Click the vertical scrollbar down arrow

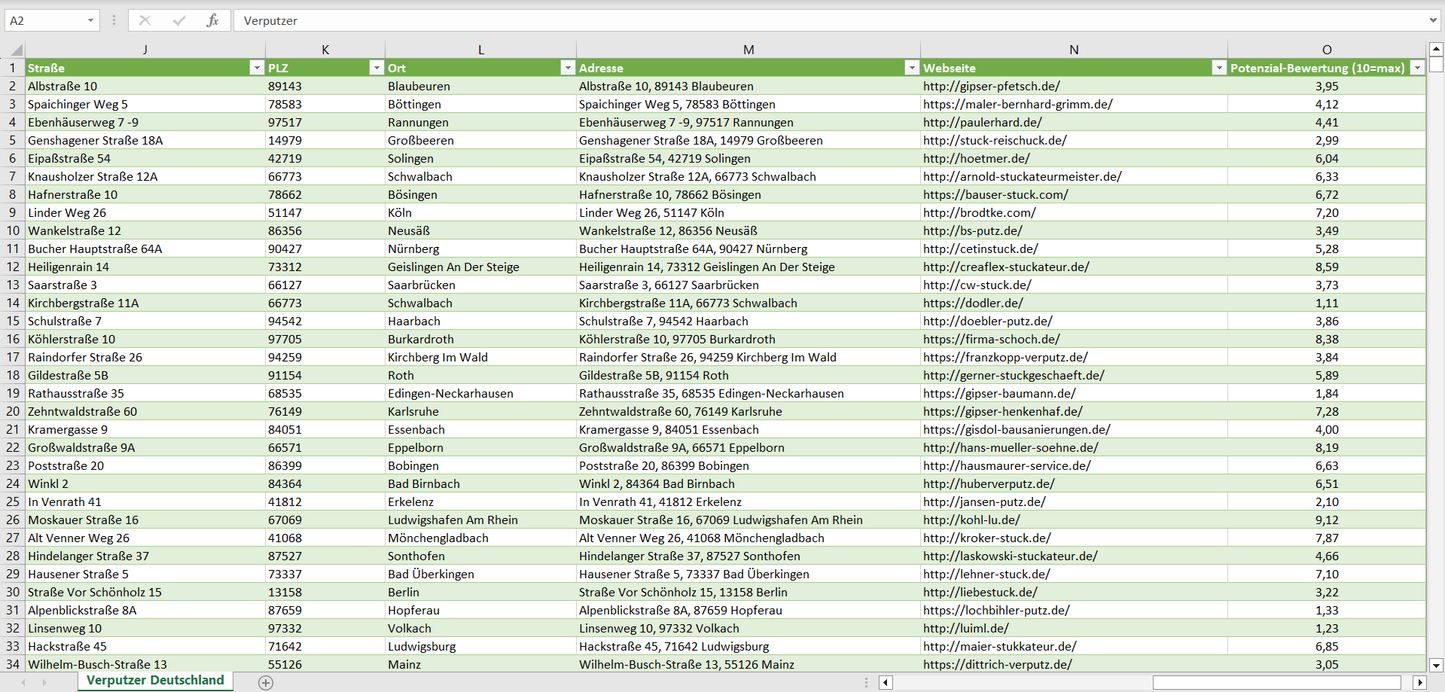[1436, 664]
